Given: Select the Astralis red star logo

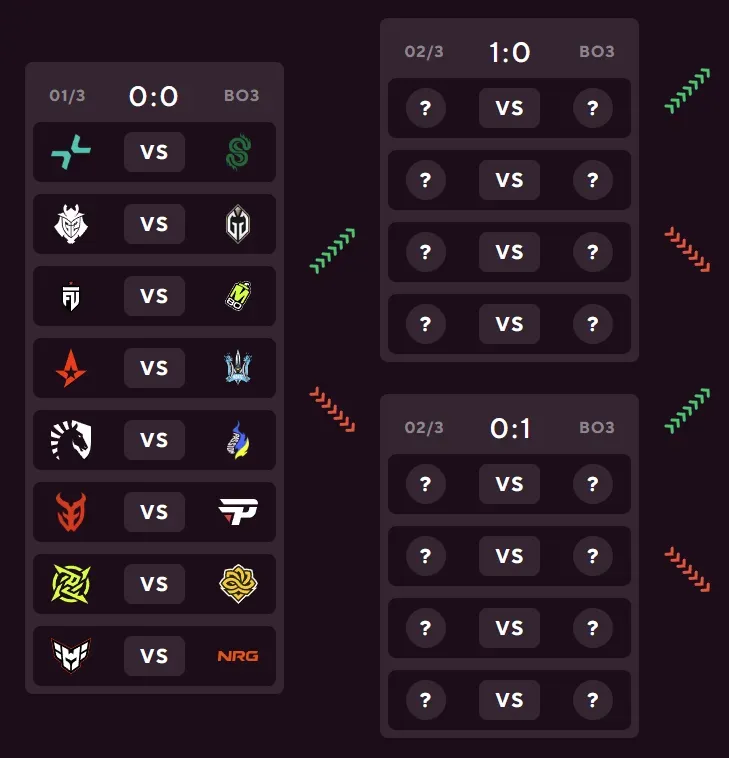Looking at the screenshot, I should point(71,368).
